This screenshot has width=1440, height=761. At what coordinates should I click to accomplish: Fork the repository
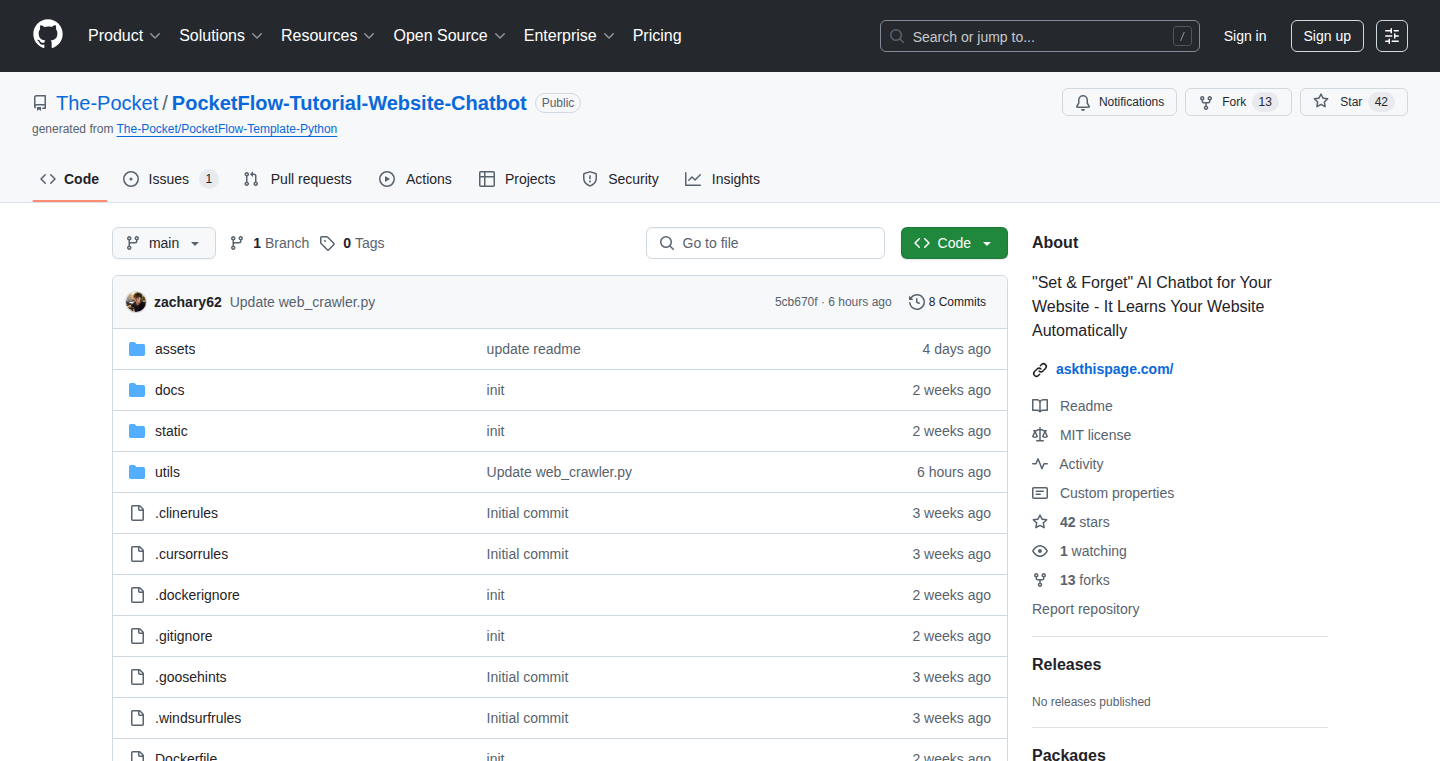[x=1238, y=102]
